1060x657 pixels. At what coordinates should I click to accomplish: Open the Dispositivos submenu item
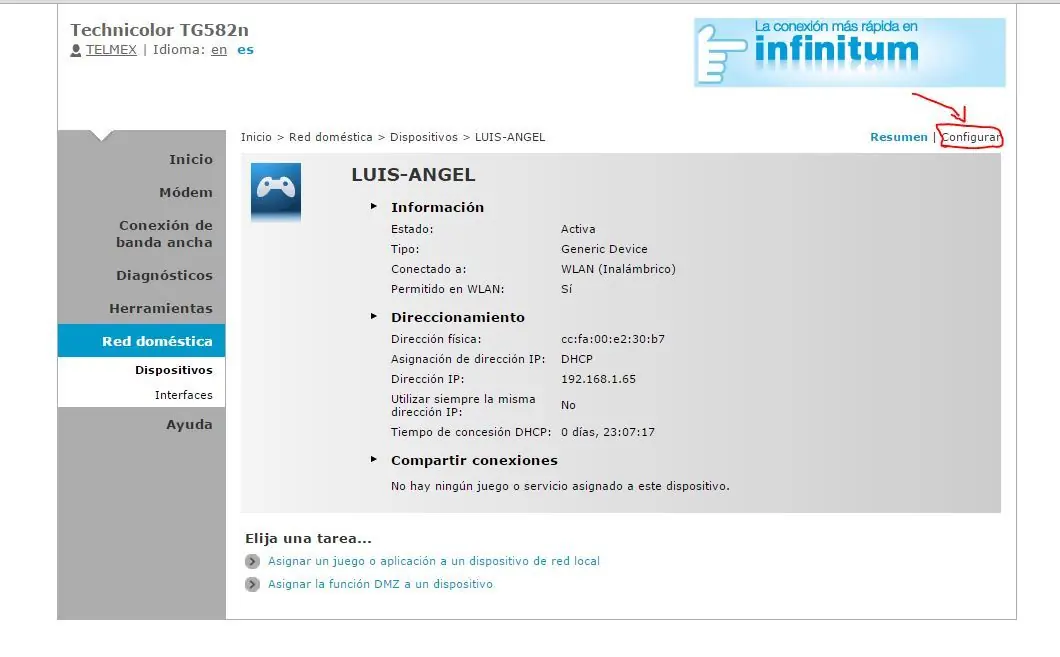(x=174, y=370)
